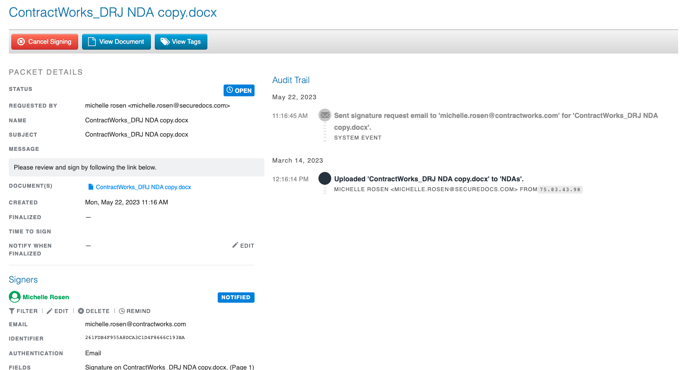Click the document file icon beside link

(x=91, y=187)
